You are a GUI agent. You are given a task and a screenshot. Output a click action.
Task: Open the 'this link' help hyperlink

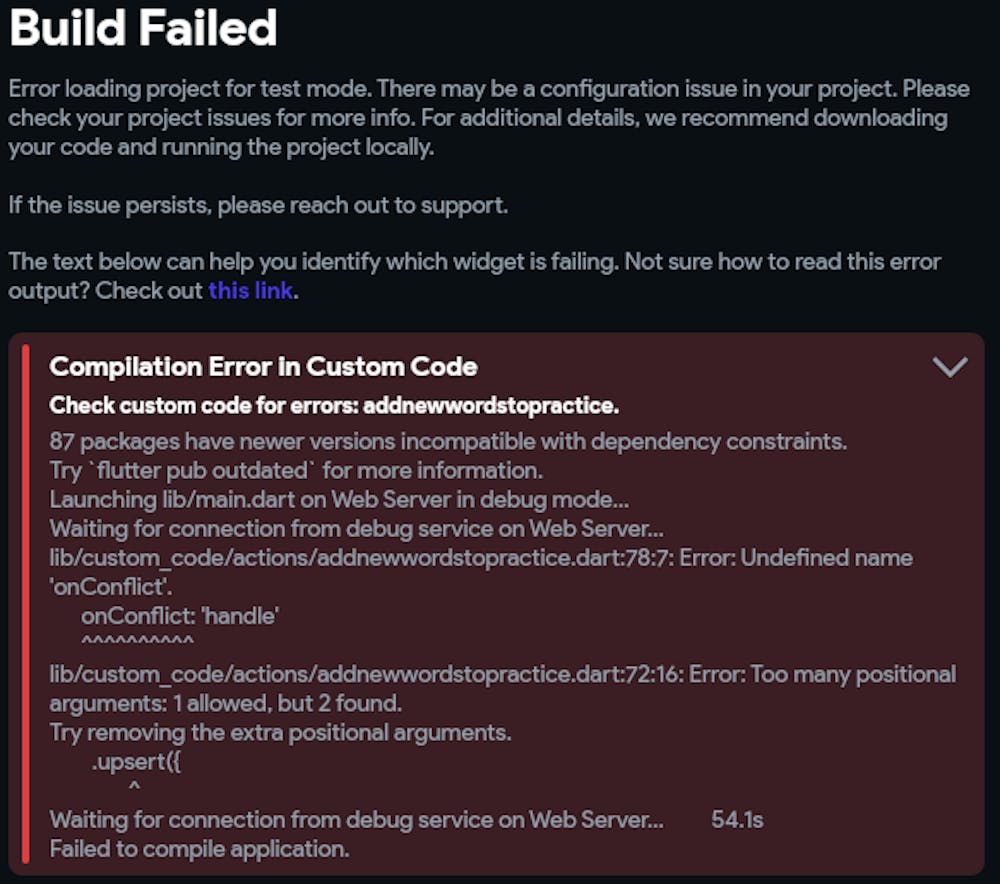pos(250,291)
